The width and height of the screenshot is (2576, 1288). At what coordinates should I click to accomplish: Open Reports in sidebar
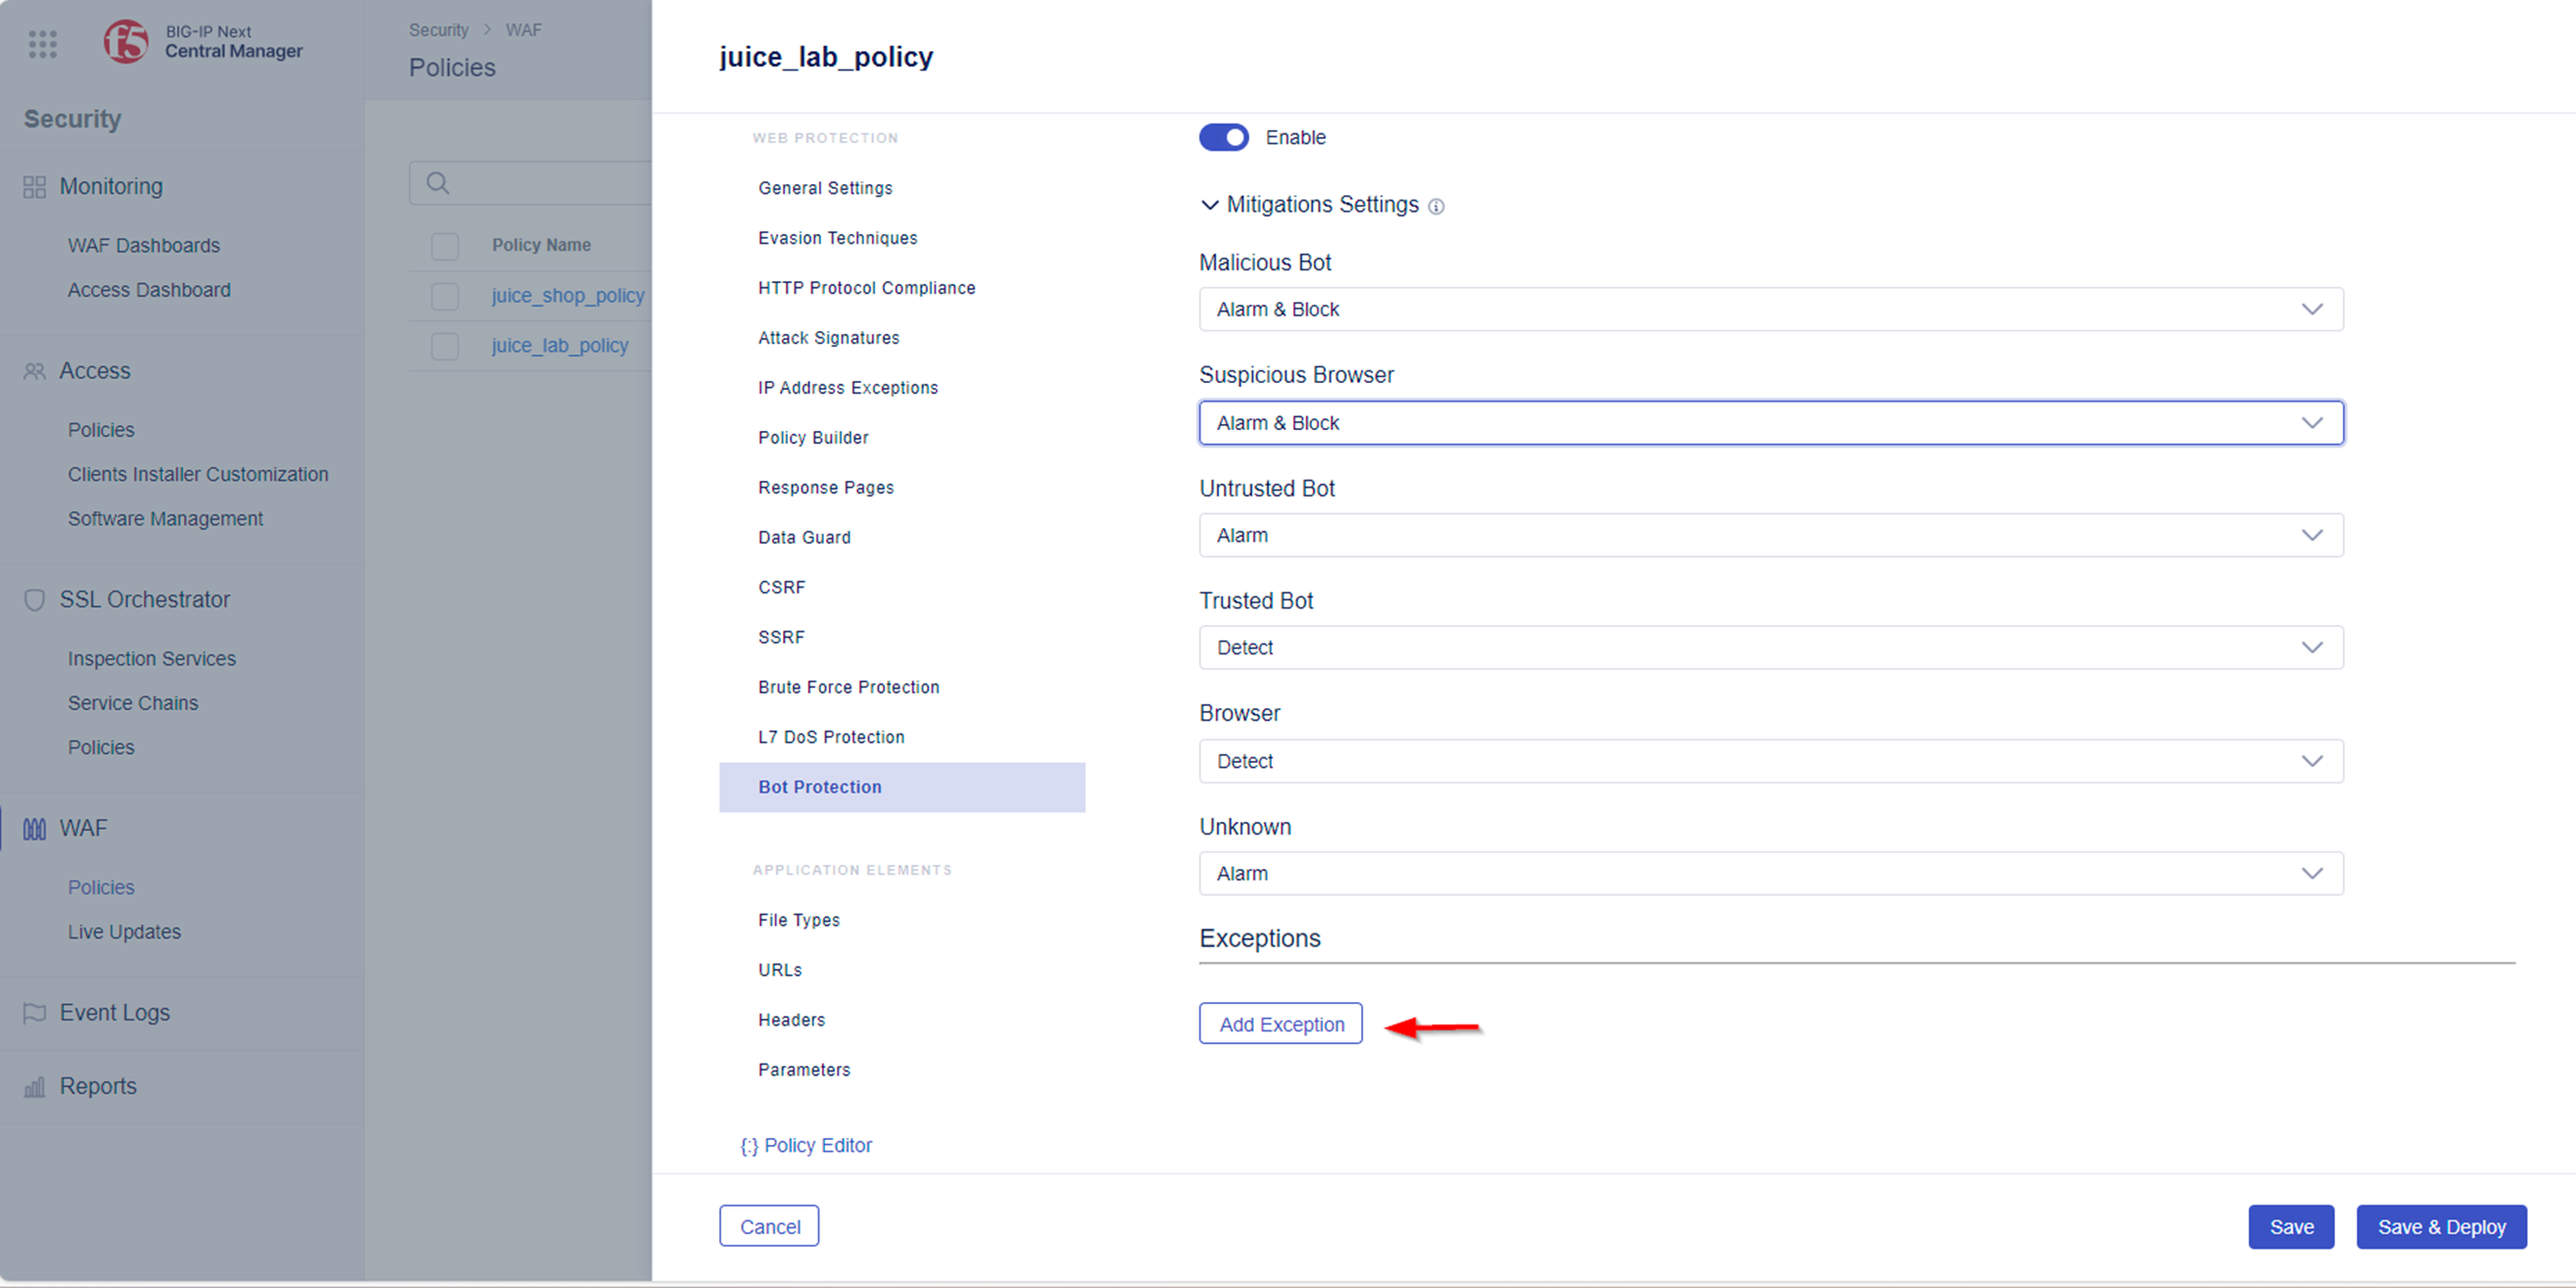click(x=98, y=1086)
